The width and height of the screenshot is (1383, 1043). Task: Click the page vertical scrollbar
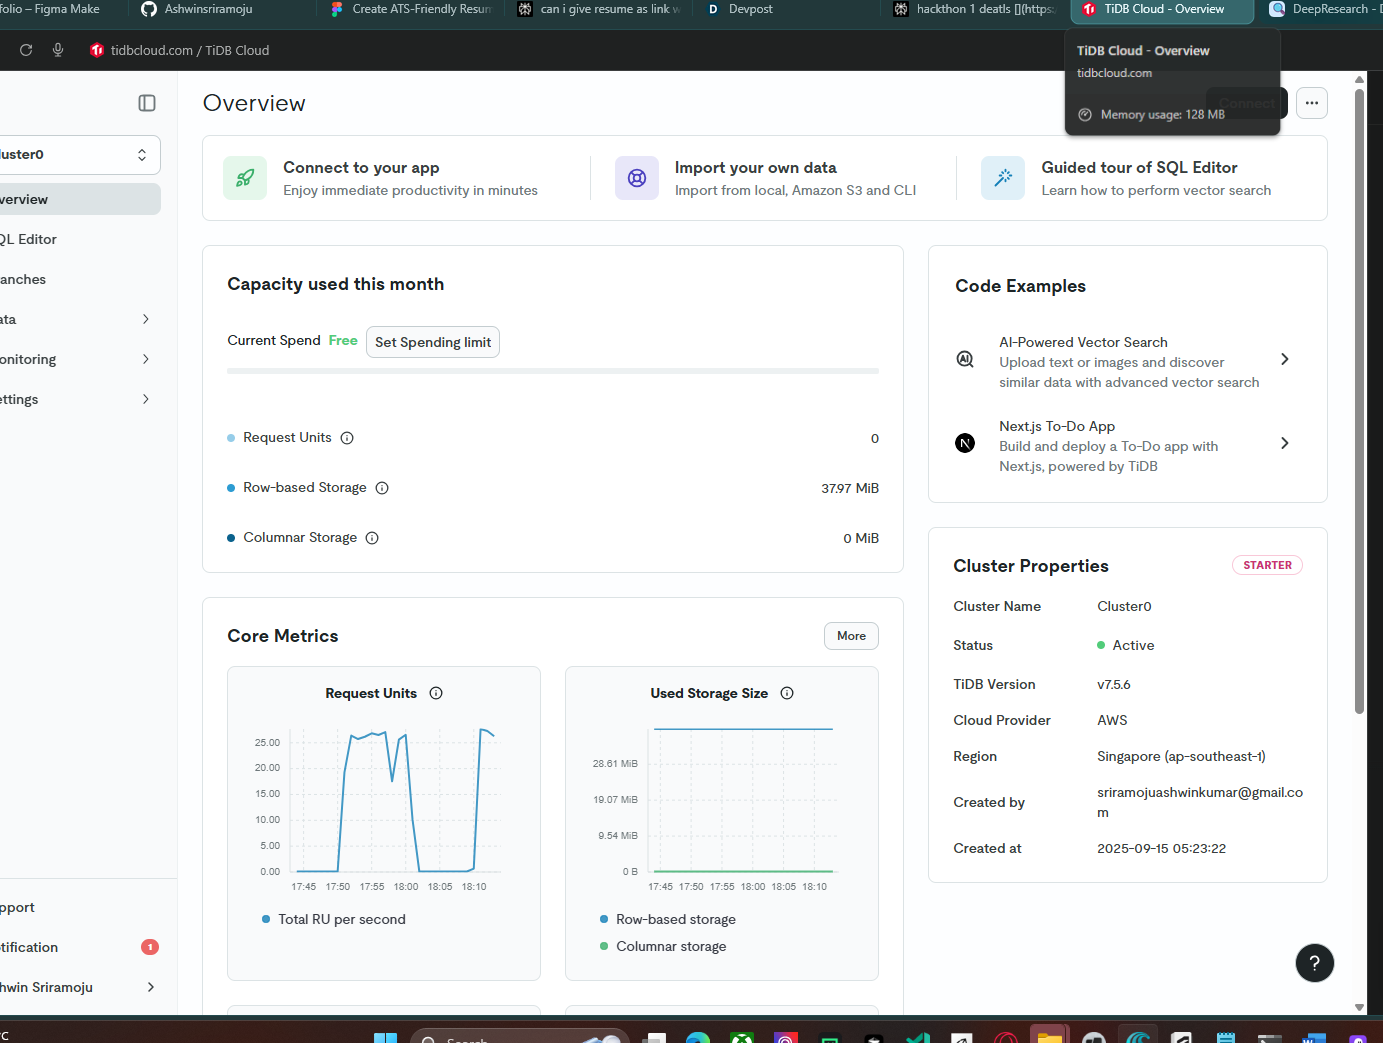click(1359, 400)
